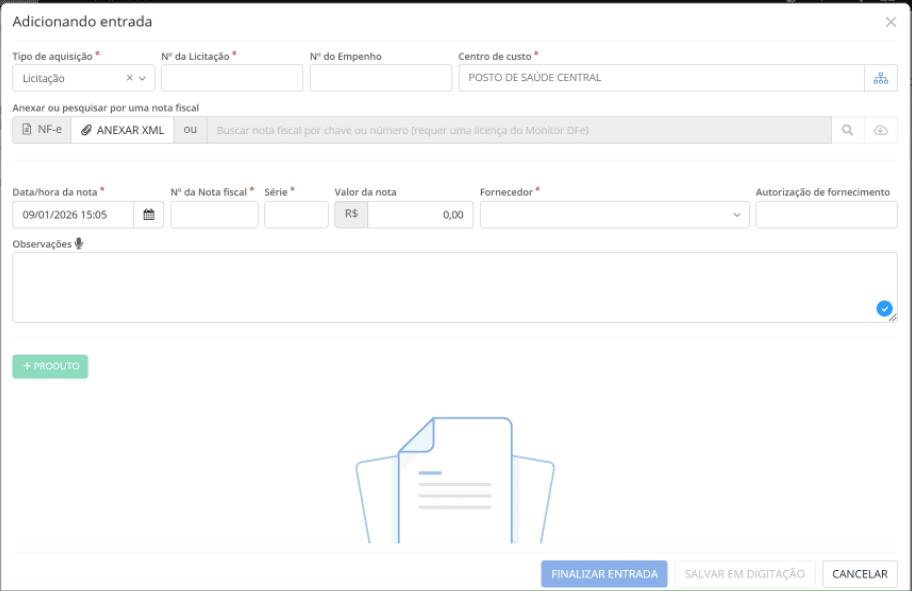Click the cloud download icon
This screenshot has height=591, width=912.
click(x=880, y=130)
